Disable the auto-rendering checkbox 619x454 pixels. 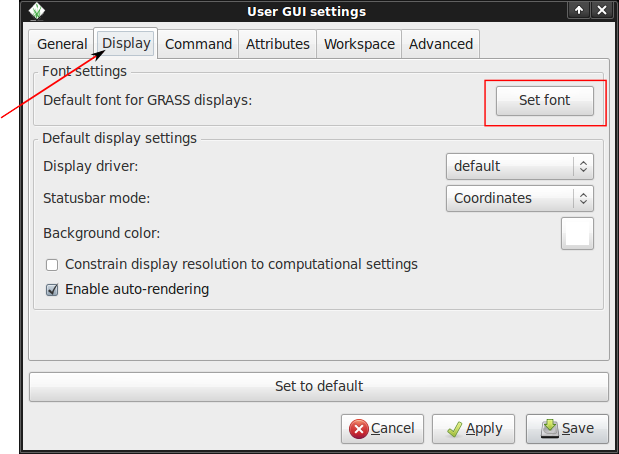[52, 290]
